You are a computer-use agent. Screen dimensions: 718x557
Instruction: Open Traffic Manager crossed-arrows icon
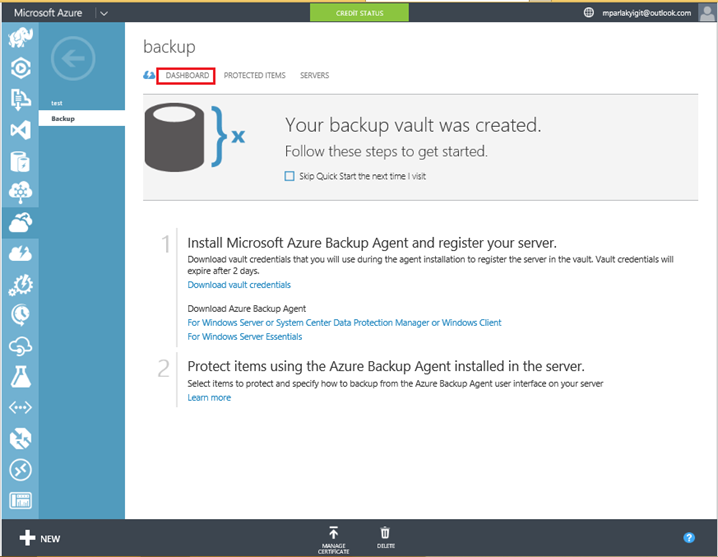pos(20,438)
